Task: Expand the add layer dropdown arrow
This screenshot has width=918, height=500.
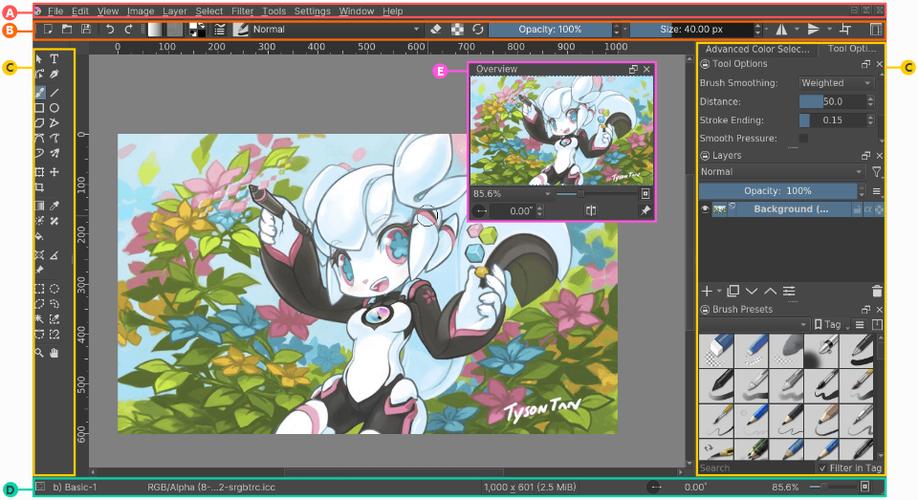Action: pyautogui.click(x=720, y=291)
